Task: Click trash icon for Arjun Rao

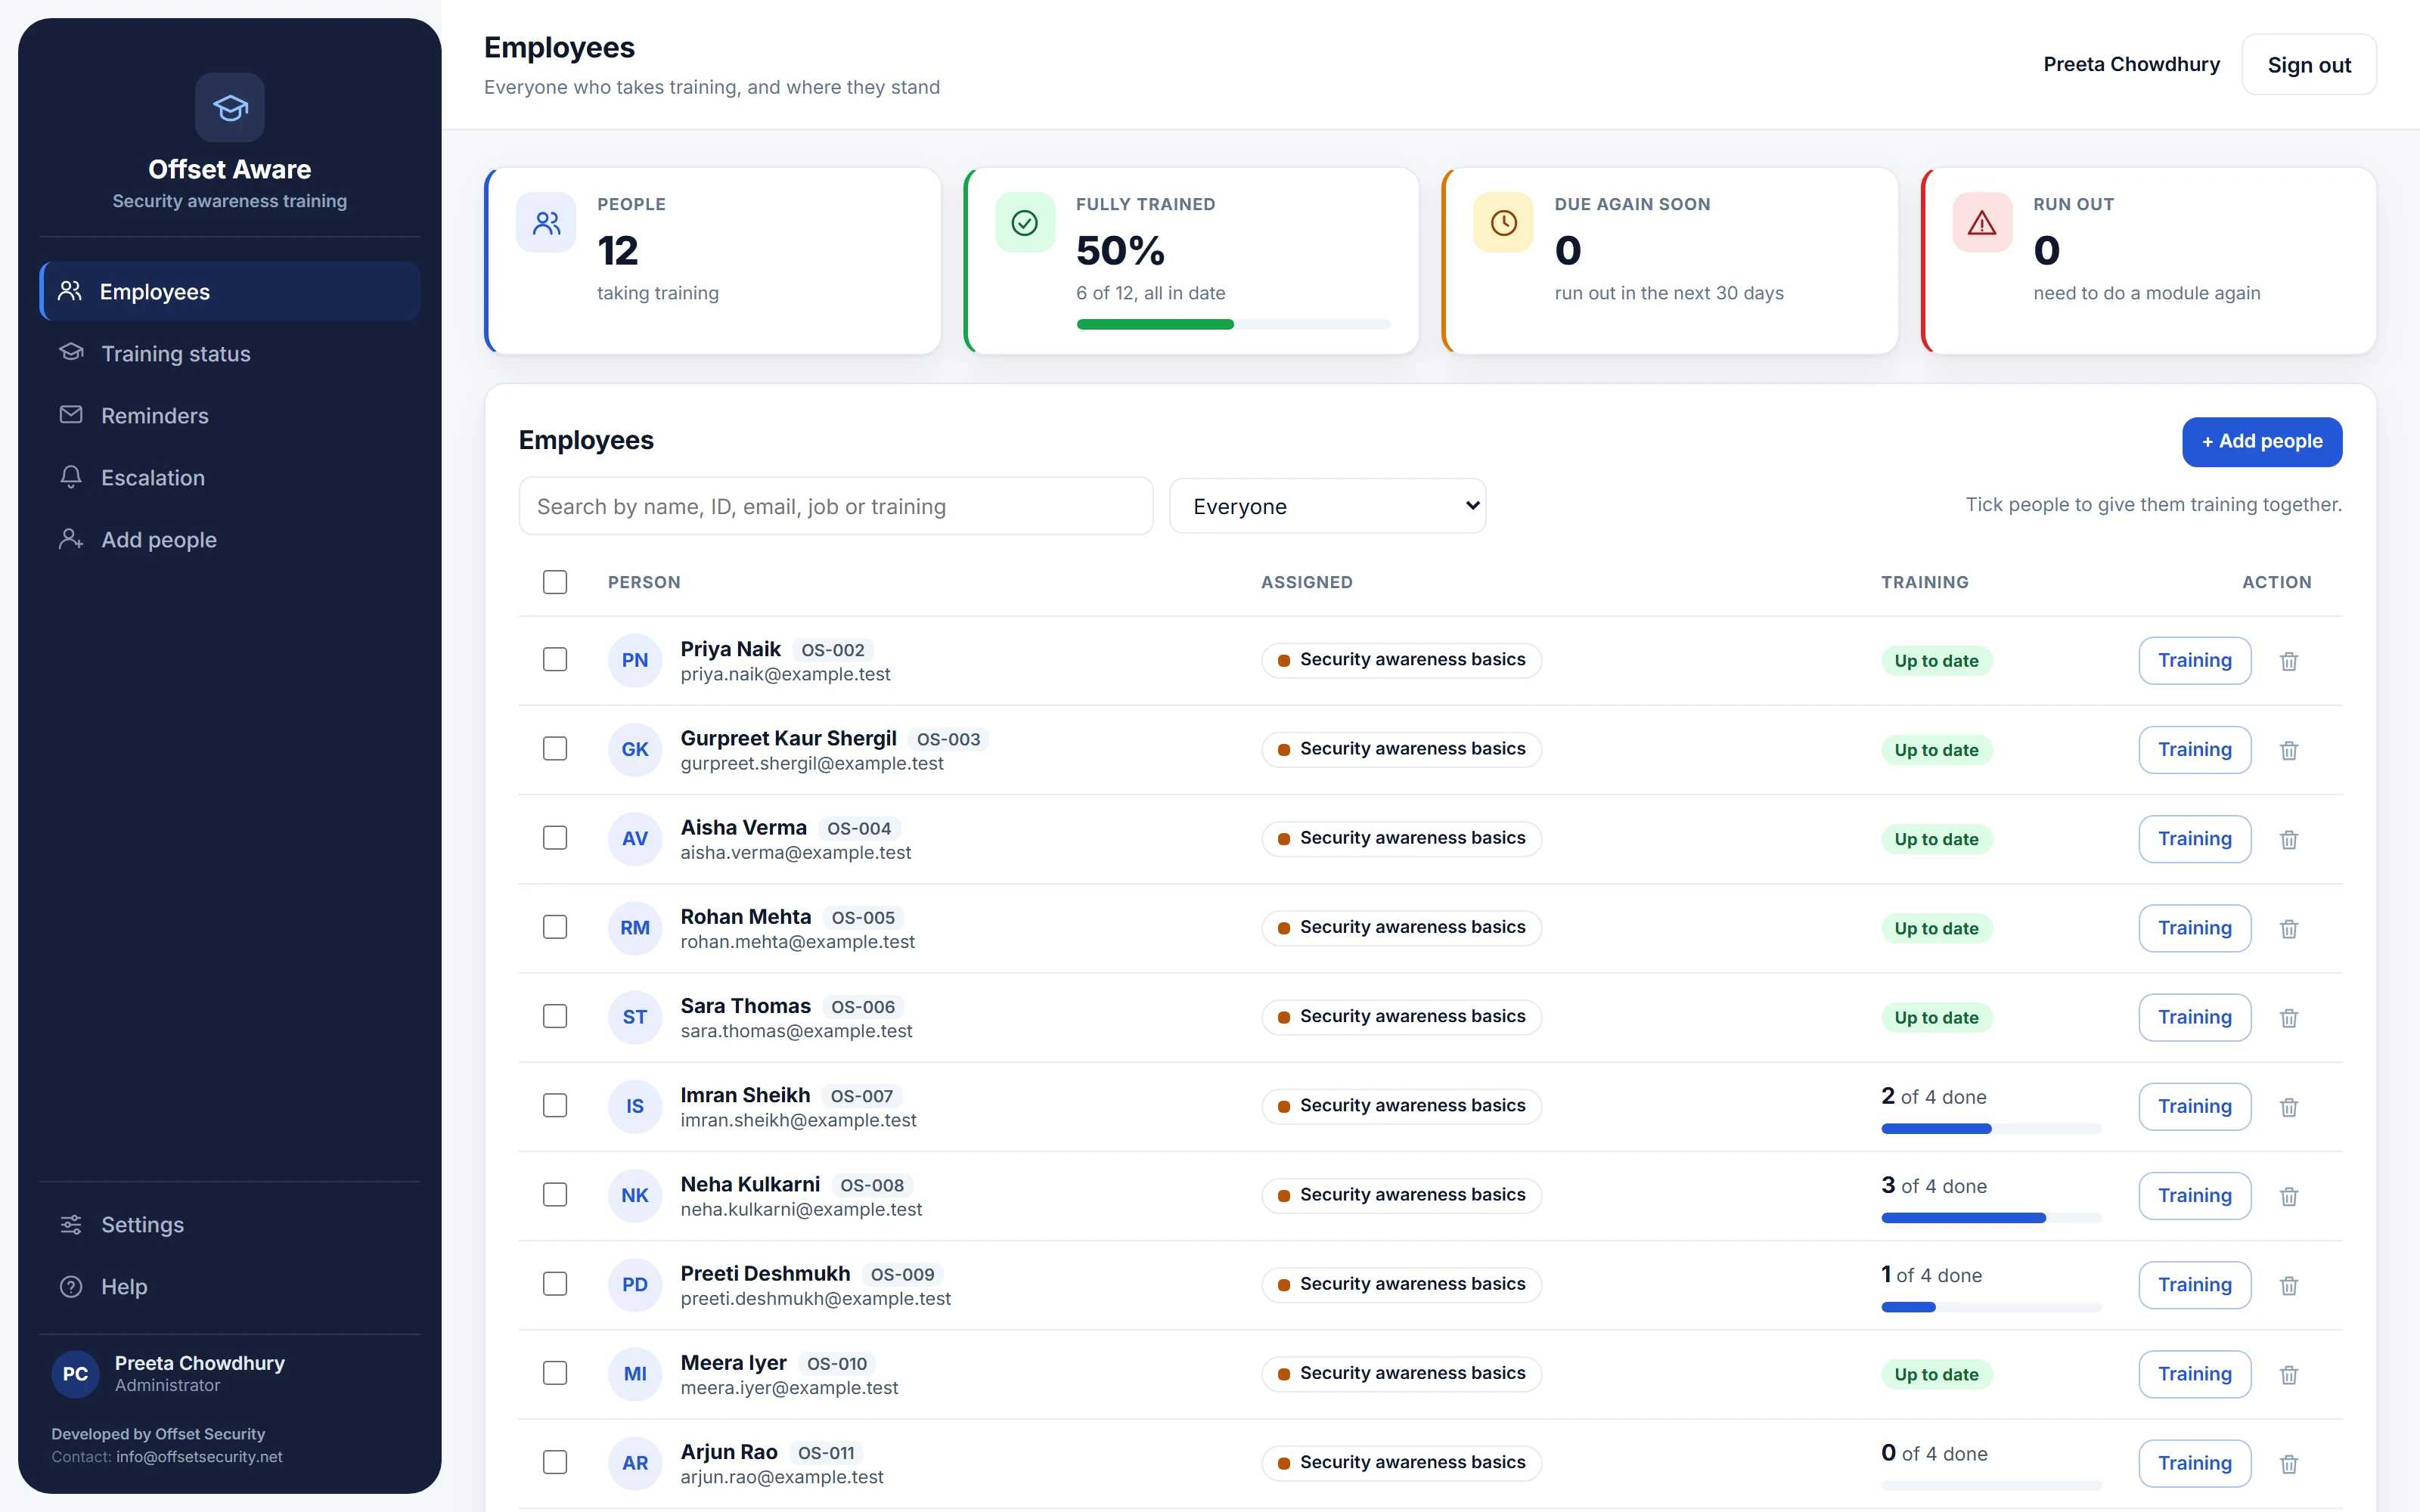Action: pyautogui.click(x=2288, y=1464)
